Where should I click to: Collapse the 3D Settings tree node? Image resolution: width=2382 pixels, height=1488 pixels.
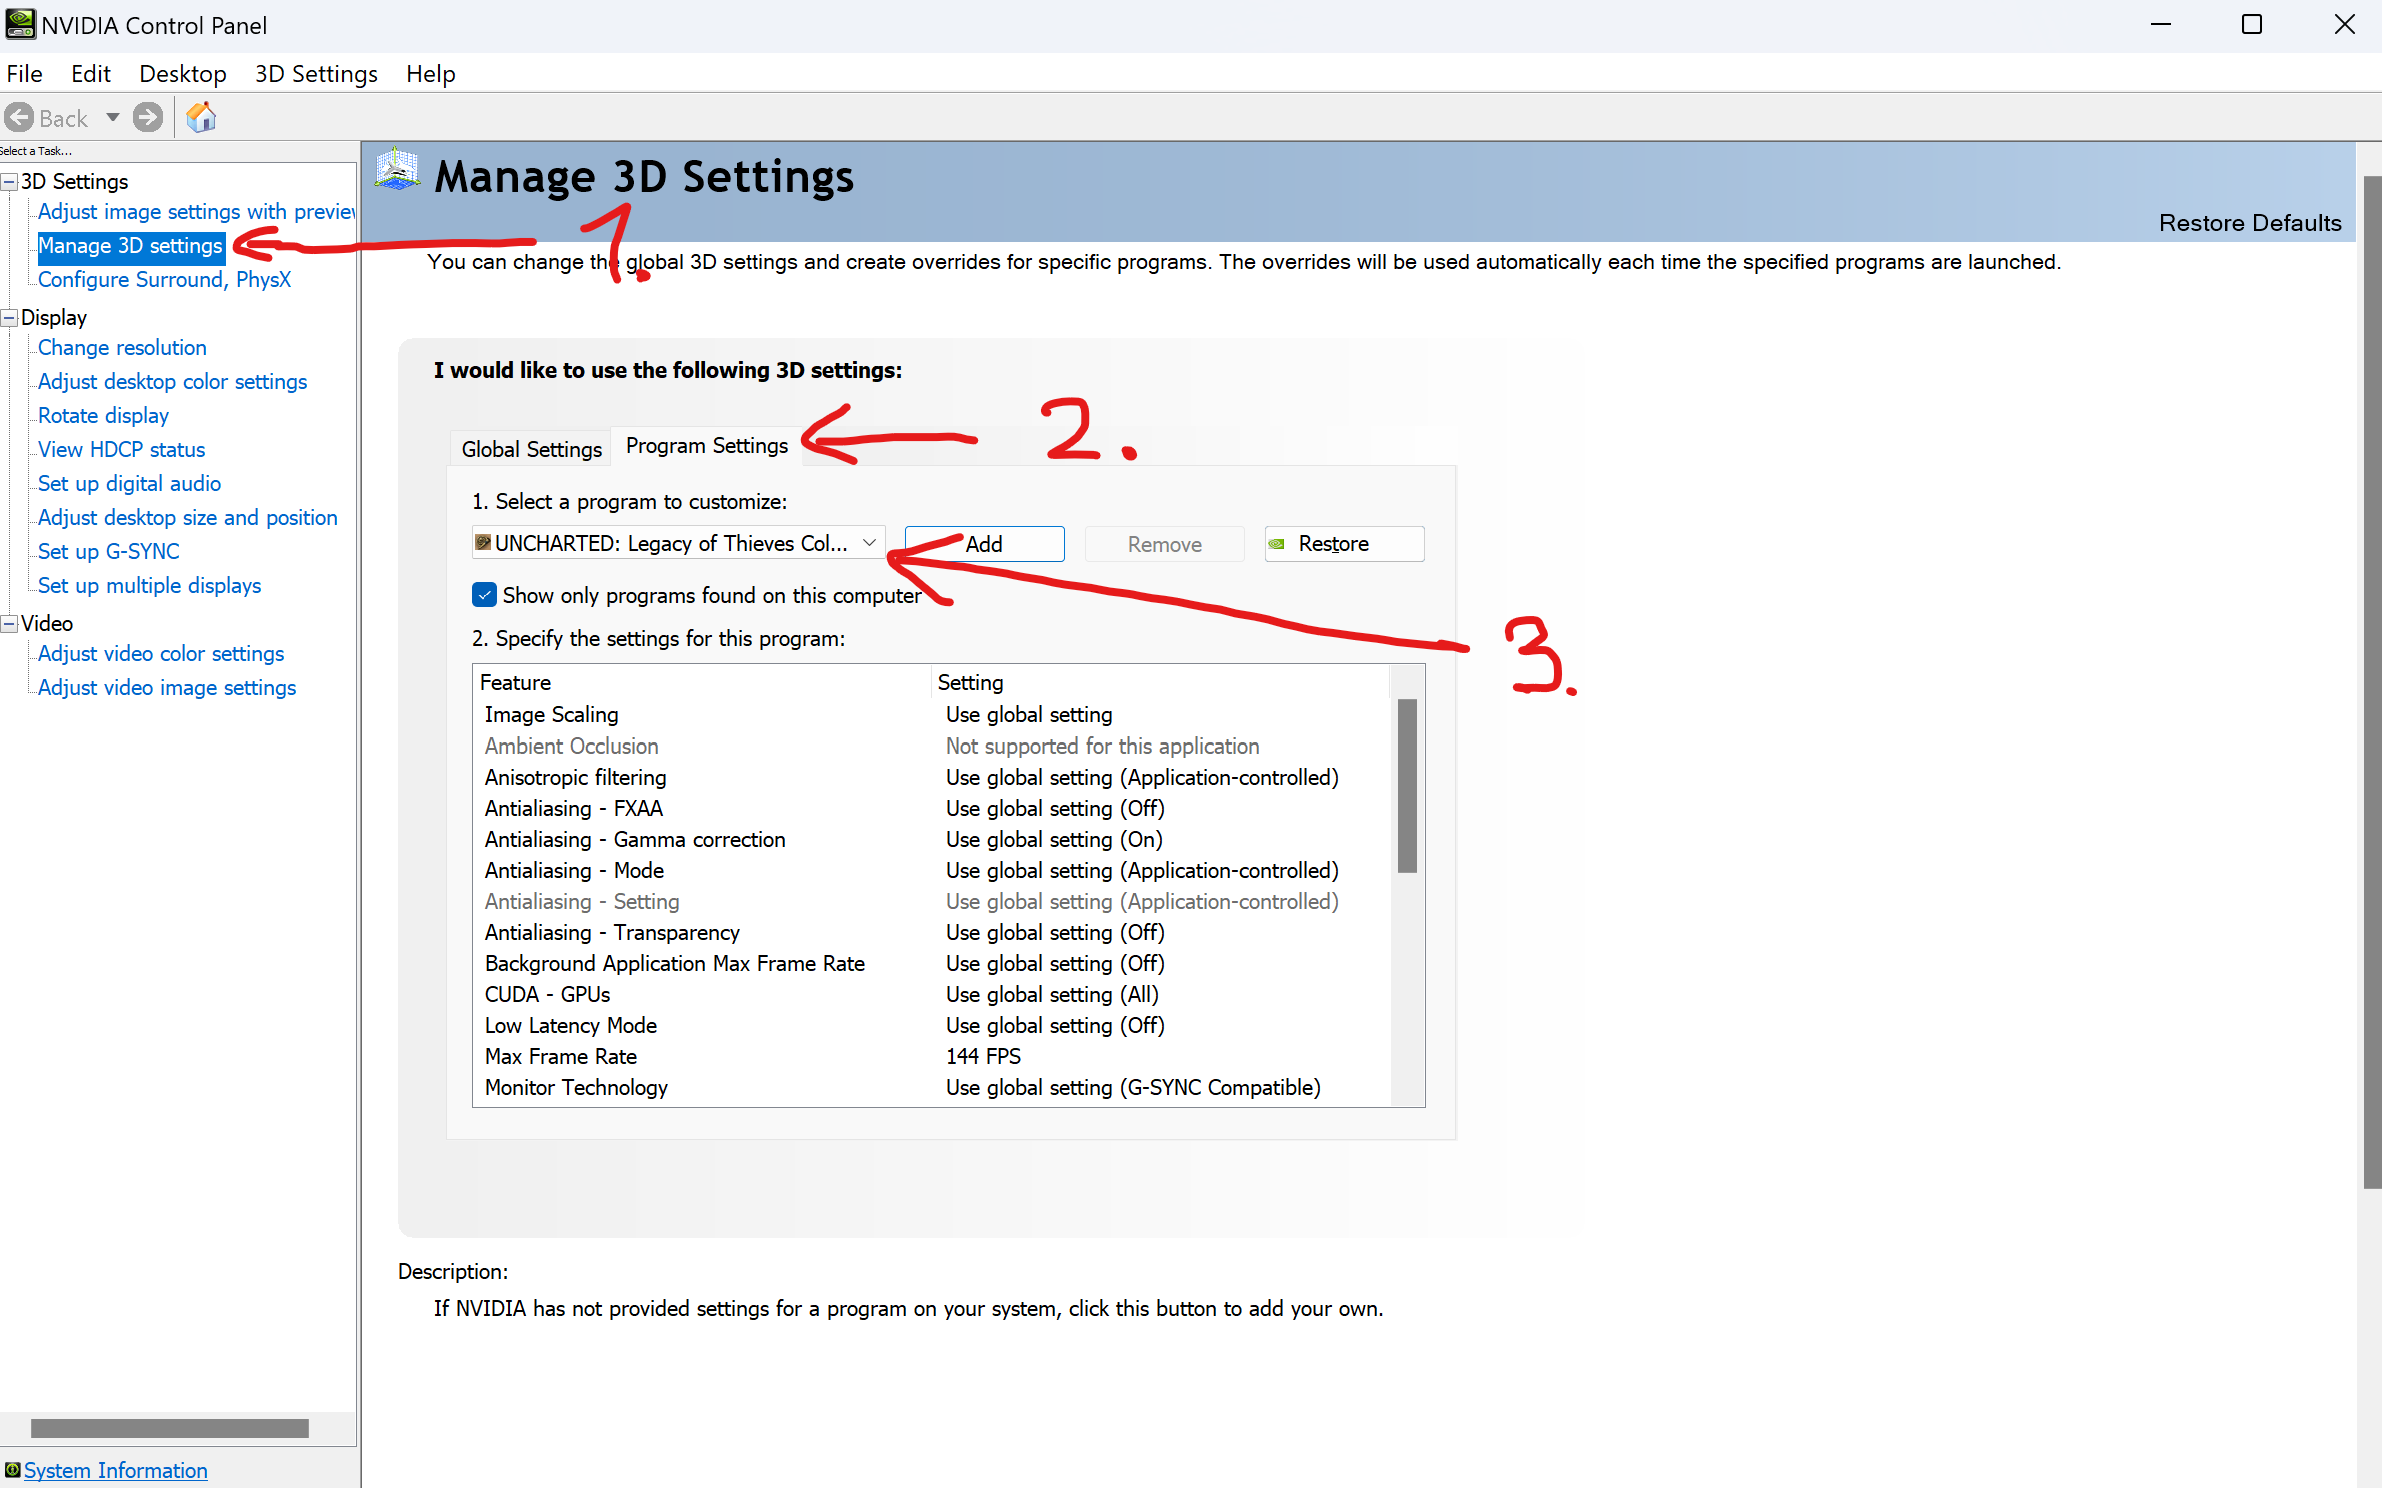pyautogui.click(x=10, y=182)
